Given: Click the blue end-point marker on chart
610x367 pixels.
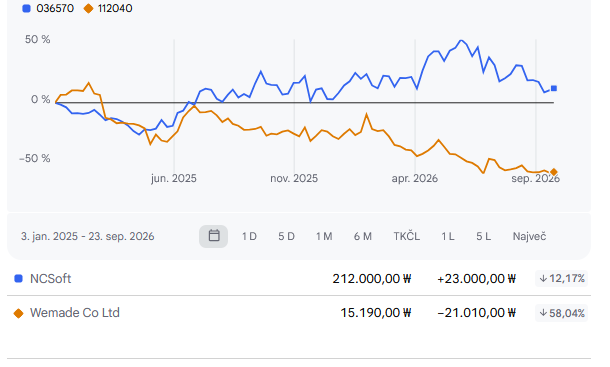Looking at the screenshot, I should 554,88.
